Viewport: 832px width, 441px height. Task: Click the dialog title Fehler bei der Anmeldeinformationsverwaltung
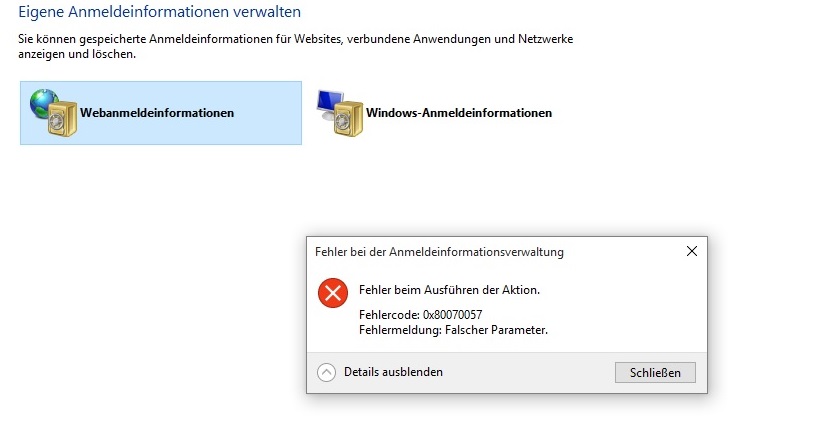pos(439,252)
